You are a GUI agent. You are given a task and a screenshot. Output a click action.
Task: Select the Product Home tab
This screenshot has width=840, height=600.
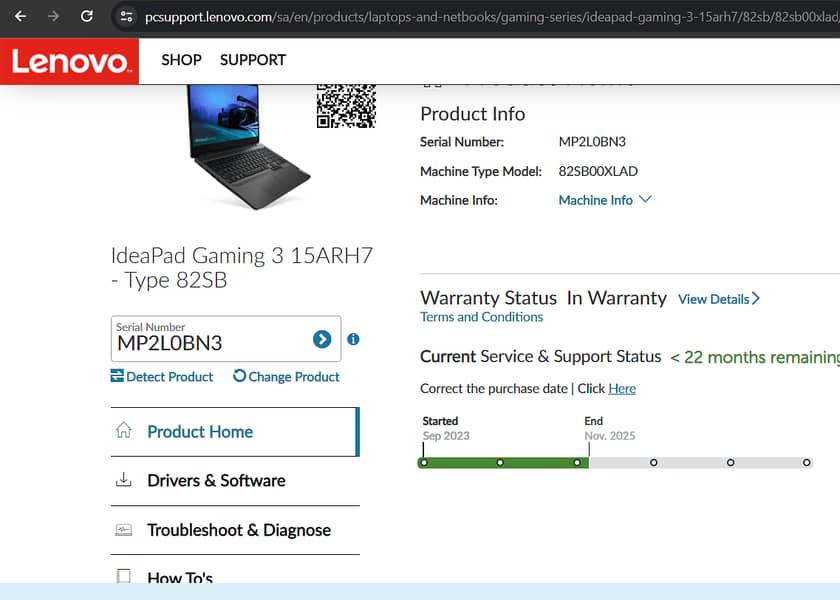(199, 432)
